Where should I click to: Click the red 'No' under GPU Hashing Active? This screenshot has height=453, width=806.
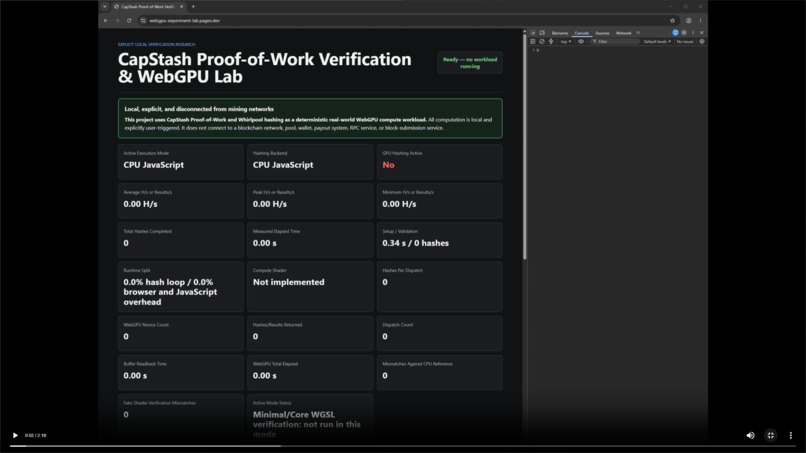tap(388, 165)
